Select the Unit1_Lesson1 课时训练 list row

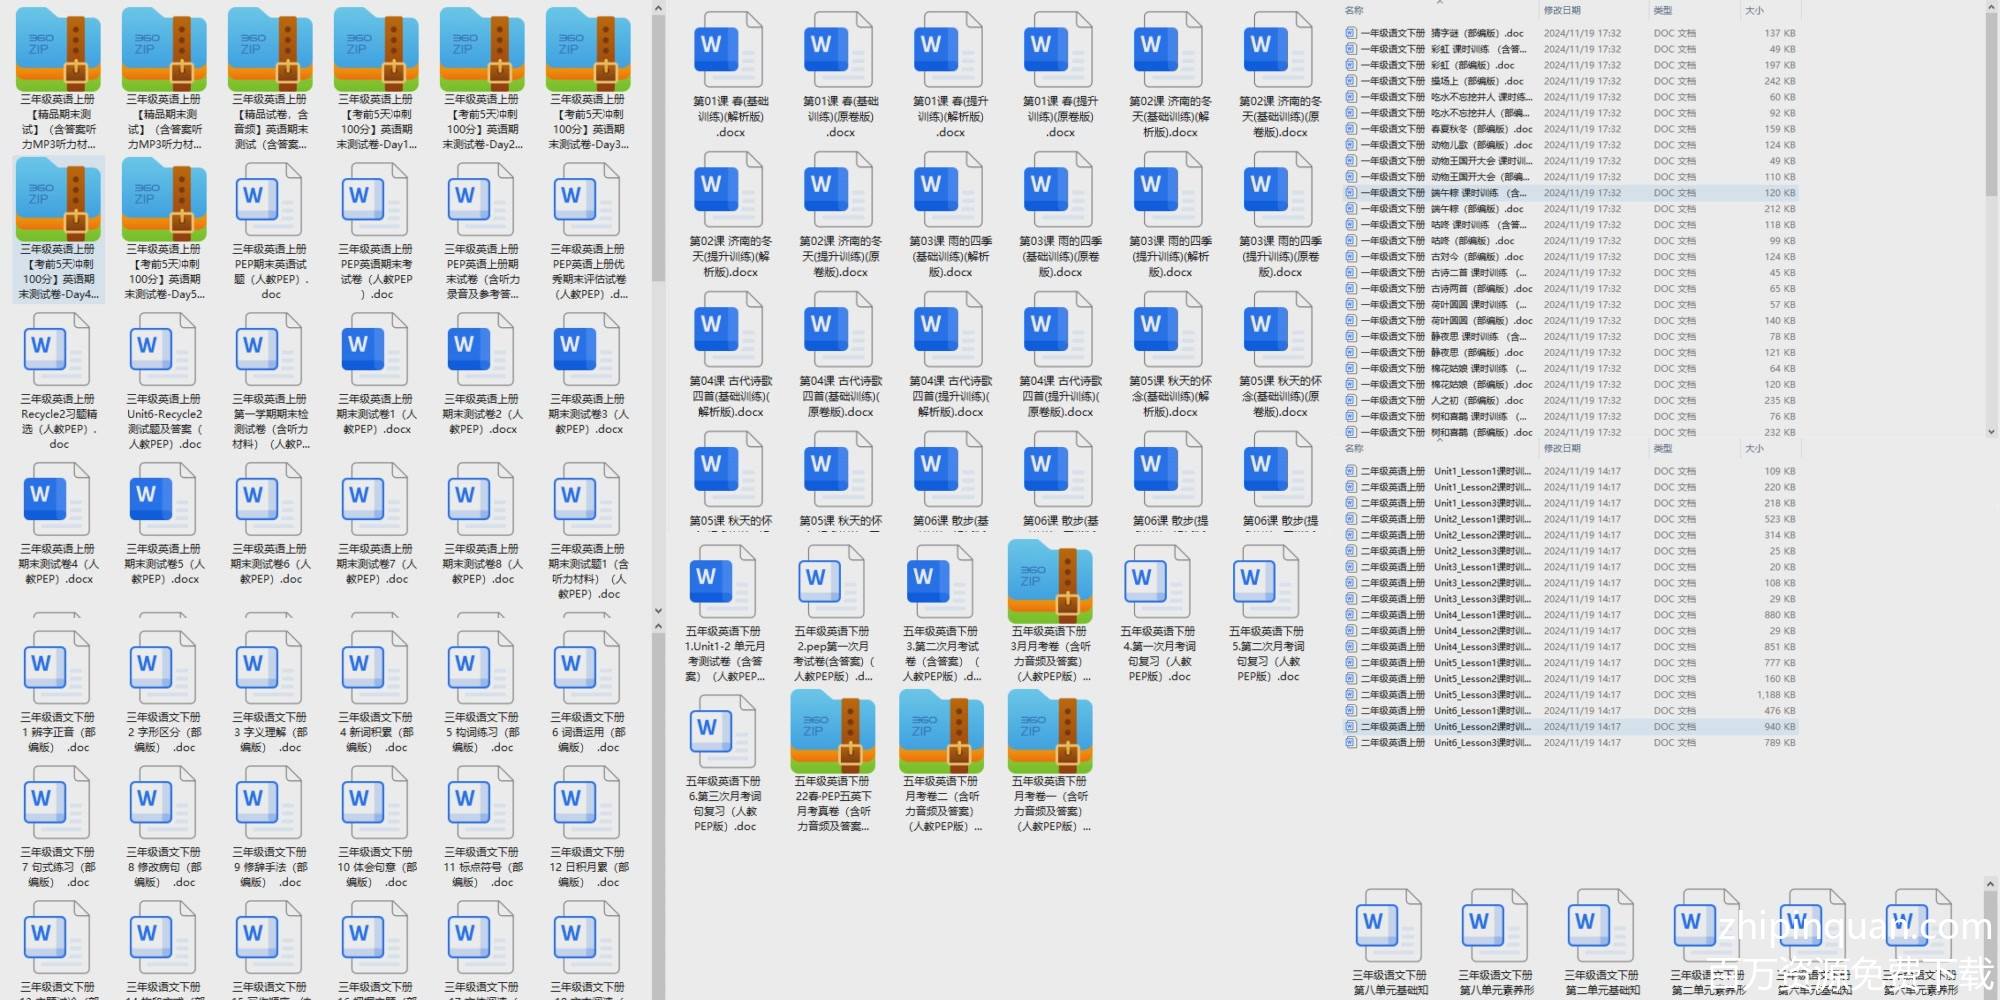[1480, 471]
